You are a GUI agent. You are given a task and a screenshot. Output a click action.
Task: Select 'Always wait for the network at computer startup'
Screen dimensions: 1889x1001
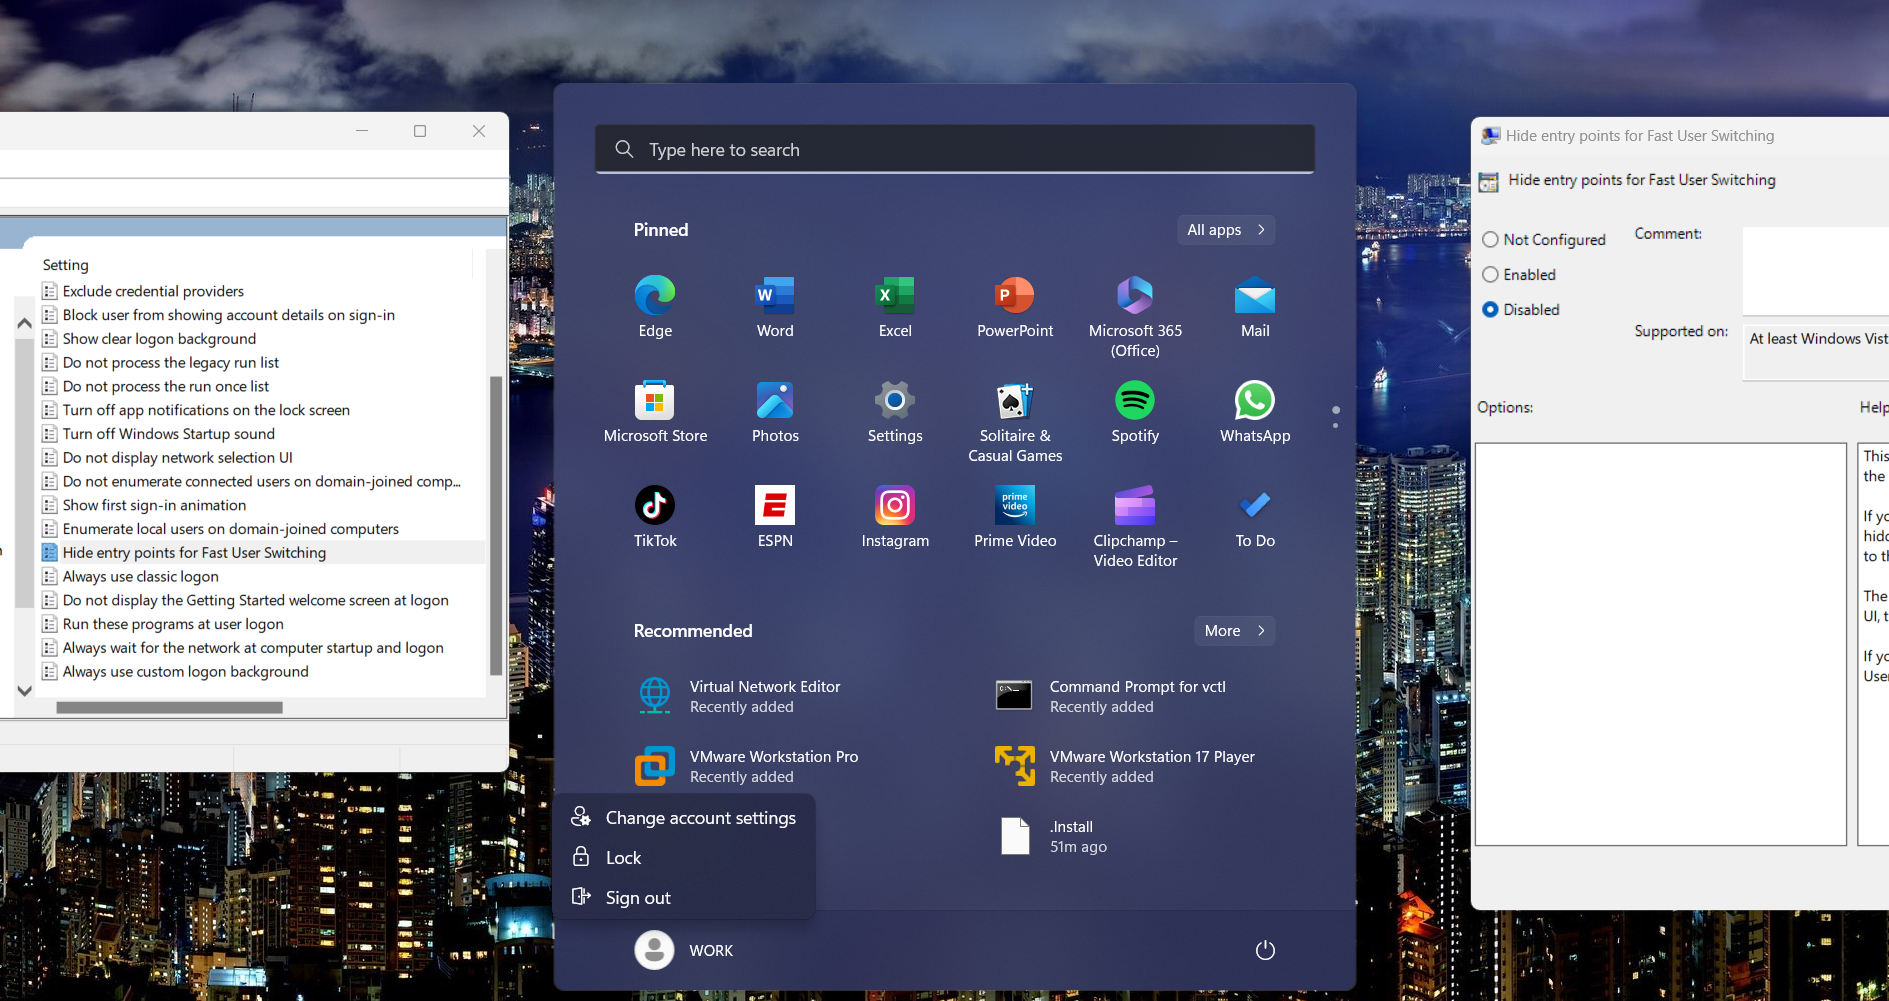click(x=253, y=648)
